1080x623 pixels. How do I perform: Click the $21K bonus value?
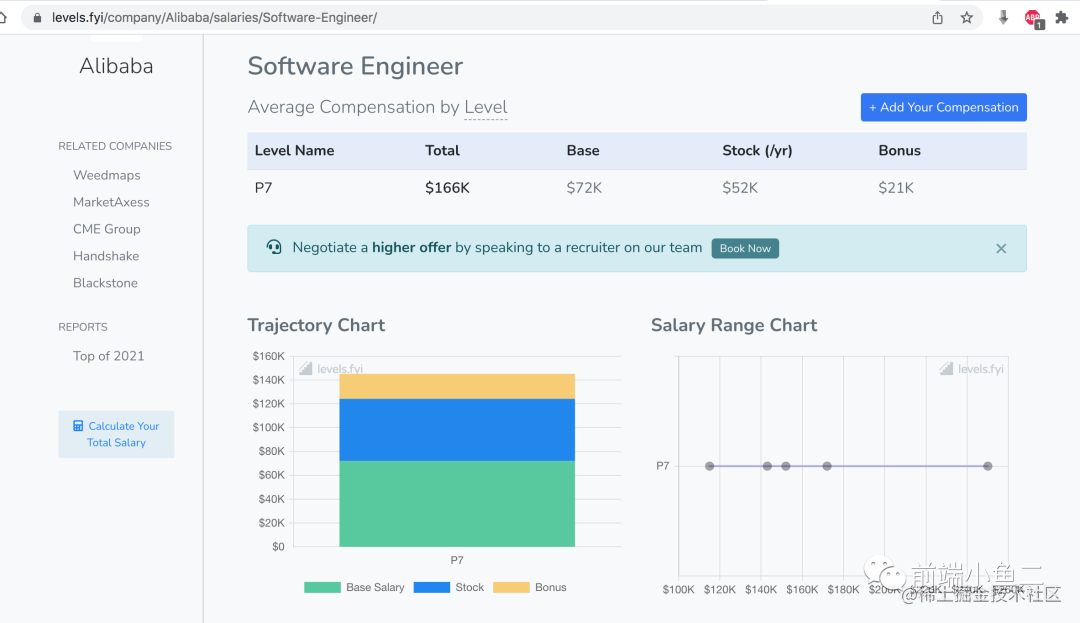pyautogui.click(x=896, y=188)
